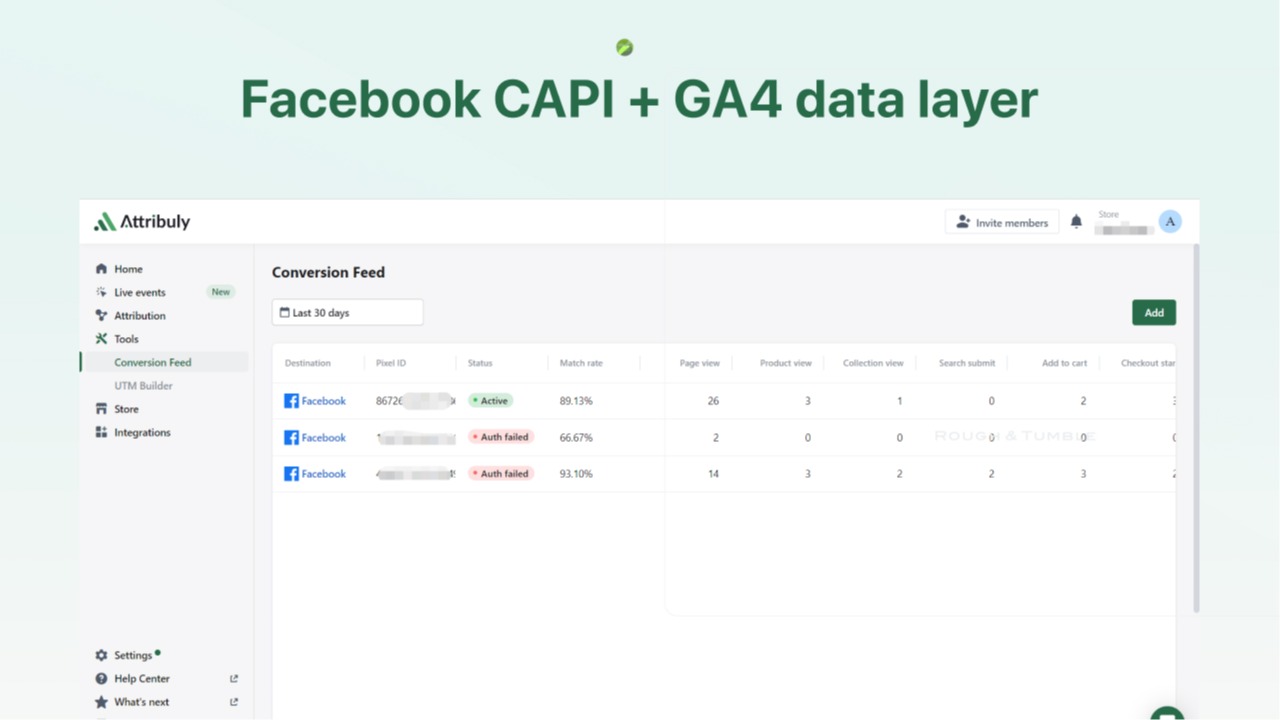Open the Settings menu item

[133, 655]
